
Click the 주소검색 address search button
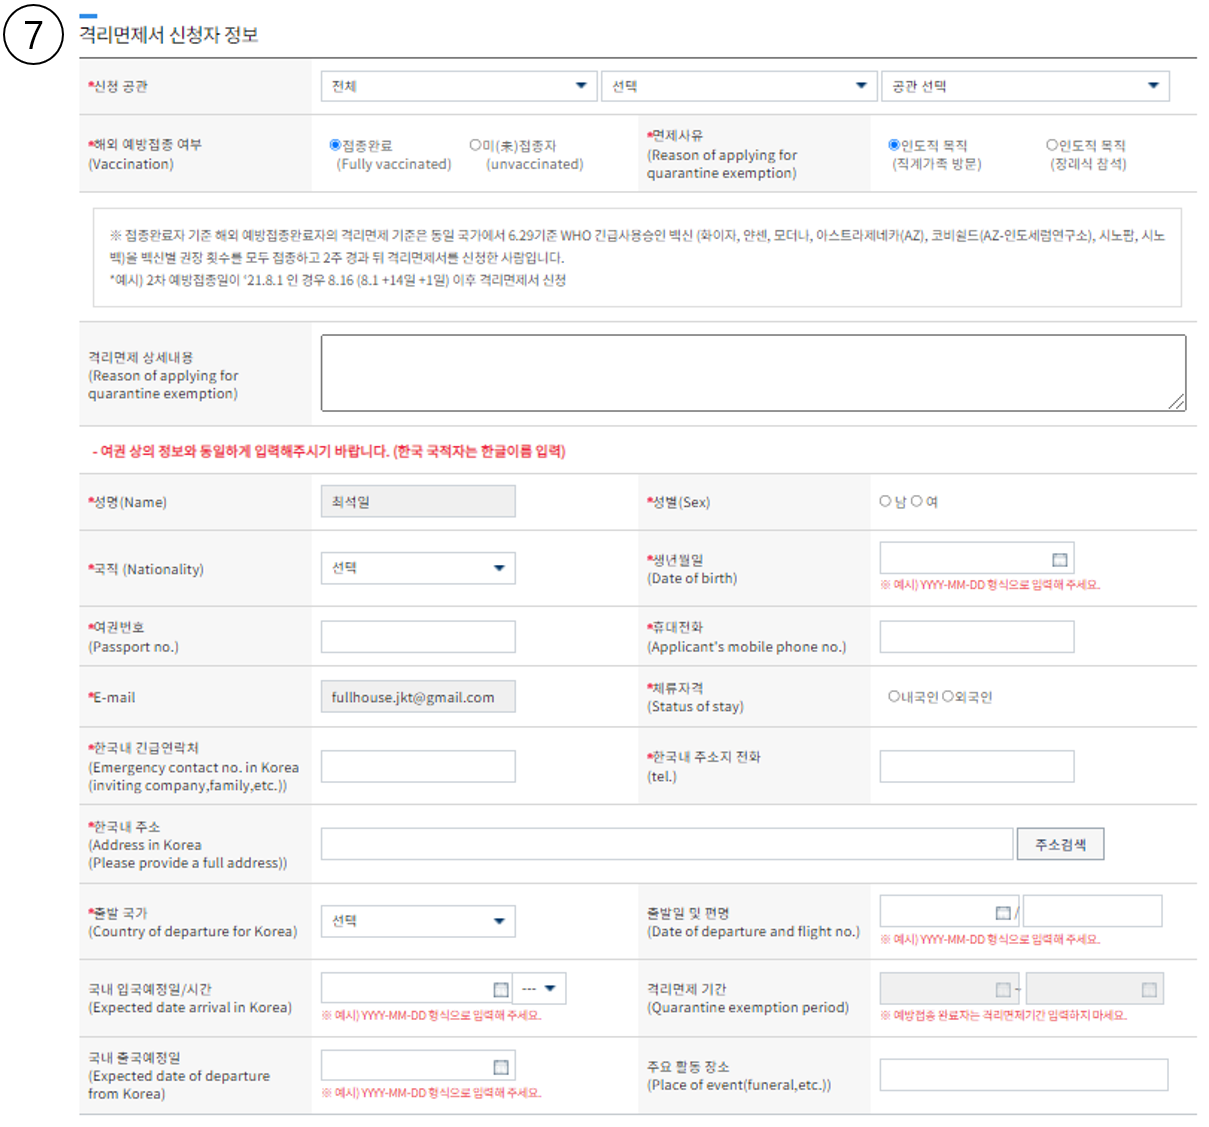point(1059,845)
